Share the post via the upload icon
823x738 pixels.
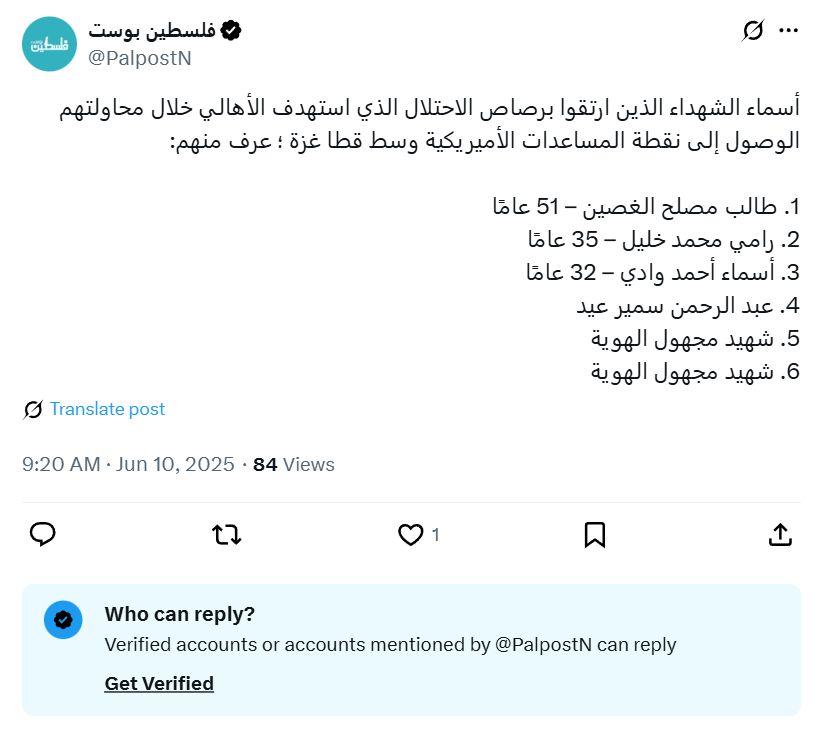click(x=780, y=535)
